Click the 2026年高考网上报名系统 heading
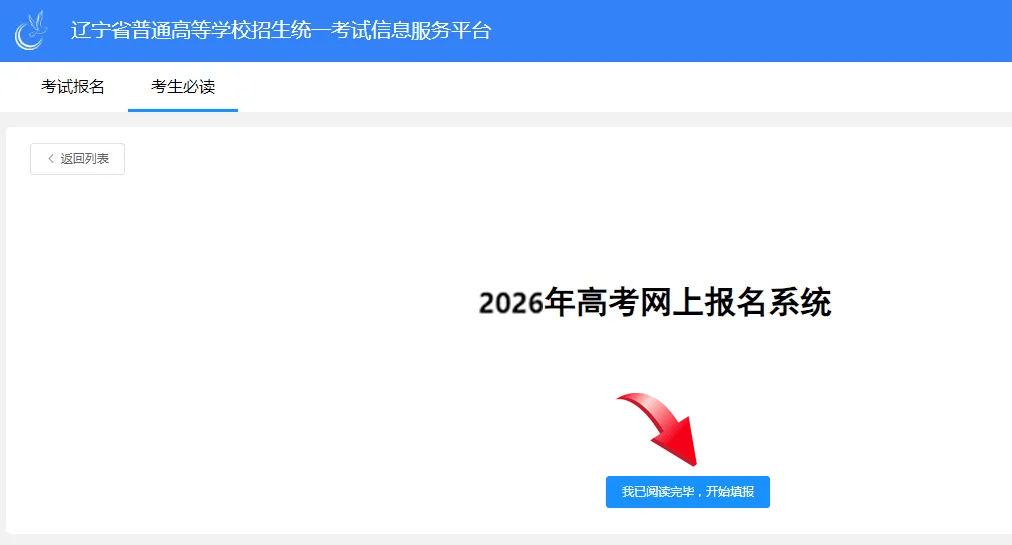Image resolution: width=1012 pixels, height=545 pixels. coord(655,302)
